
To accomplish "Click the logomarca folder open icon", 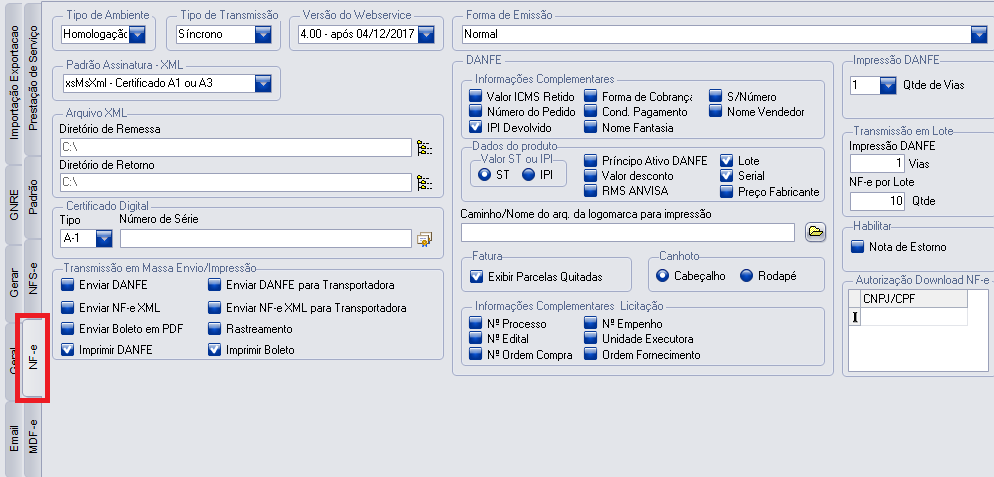I will tap(815, 232).
